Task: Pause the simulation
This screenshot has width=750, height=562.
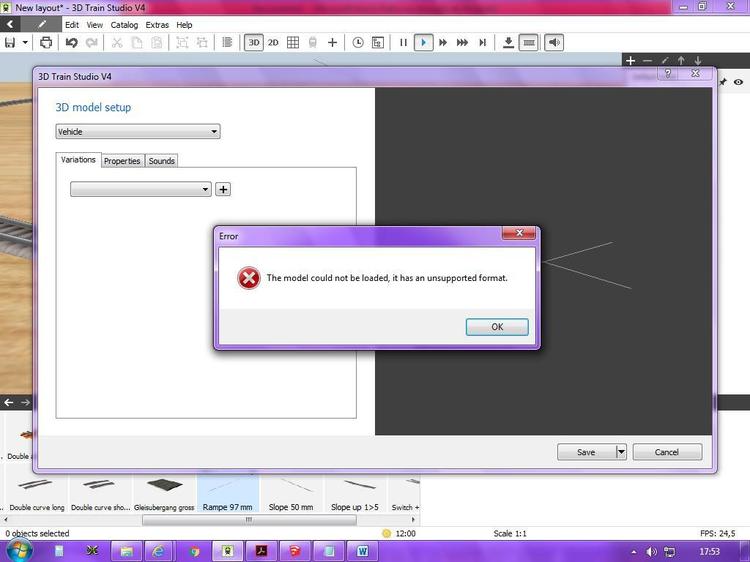Action: (403, 43)
